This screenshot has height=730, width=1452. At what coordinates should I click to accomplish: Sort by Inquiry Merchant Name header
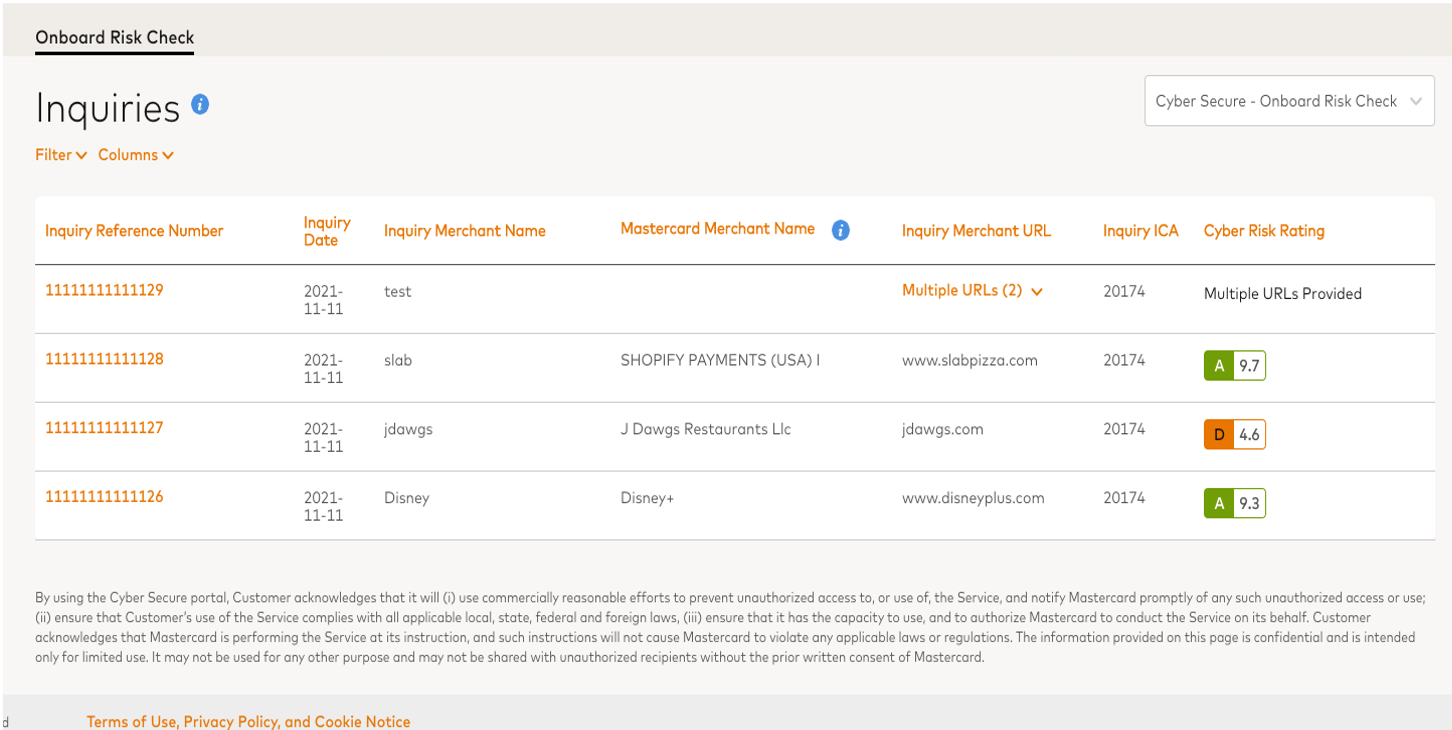click(x=464, y=231)
